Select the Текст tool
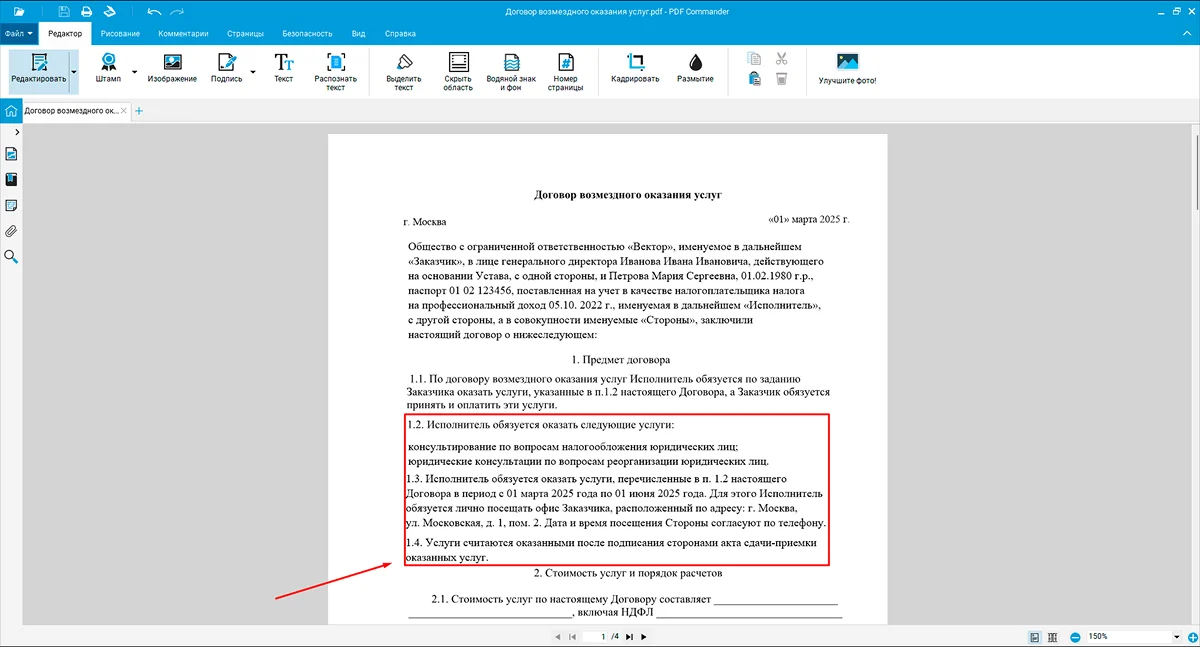1200x647 pixels. pos(284,68)
